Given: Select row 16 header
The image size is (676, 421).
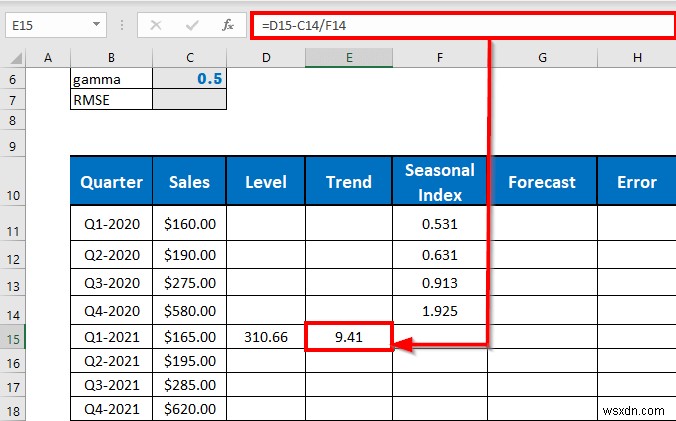Looking at the screenshot, I should (x=13, y=363).
